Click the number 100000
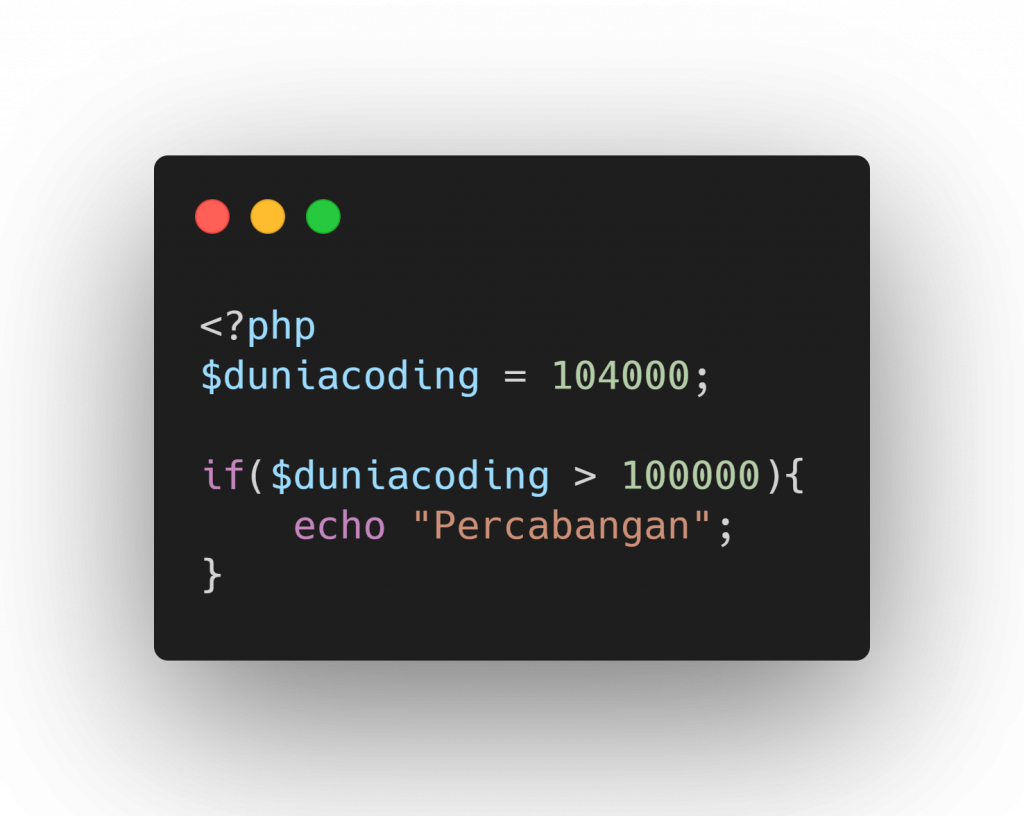 (x=691, y=475)
